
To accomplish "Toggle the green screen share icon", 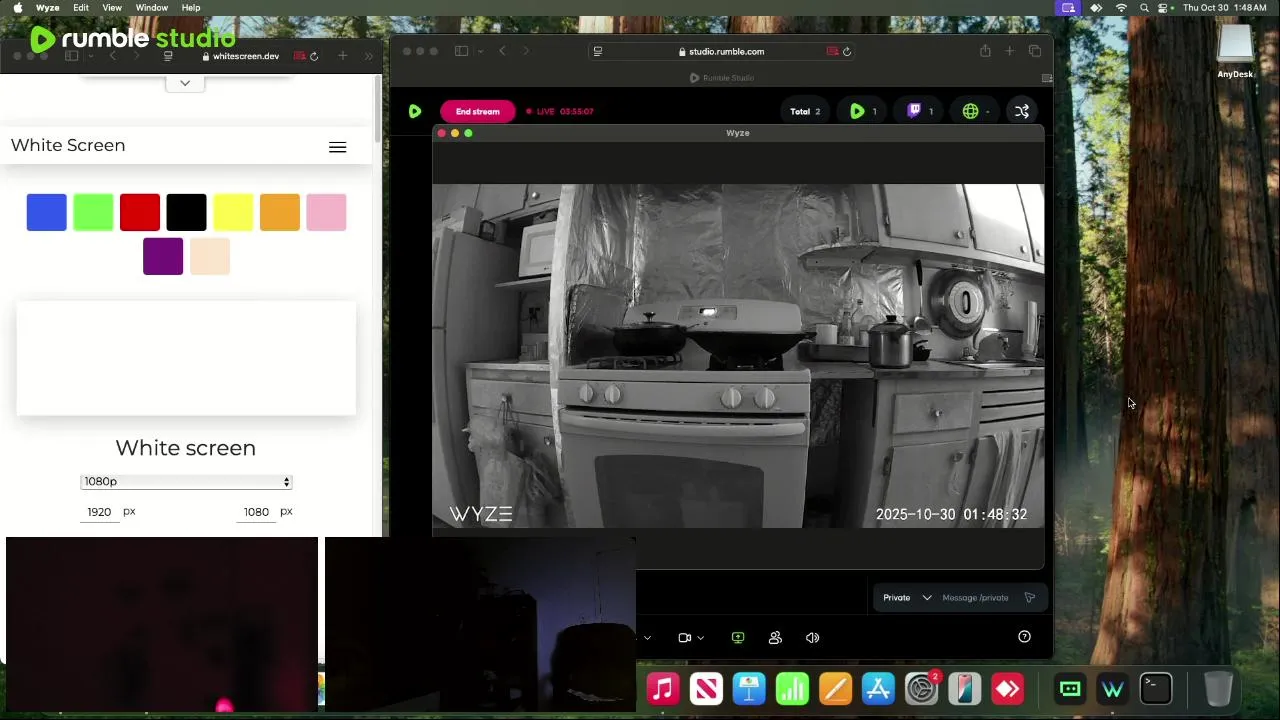I will [738, 637].
